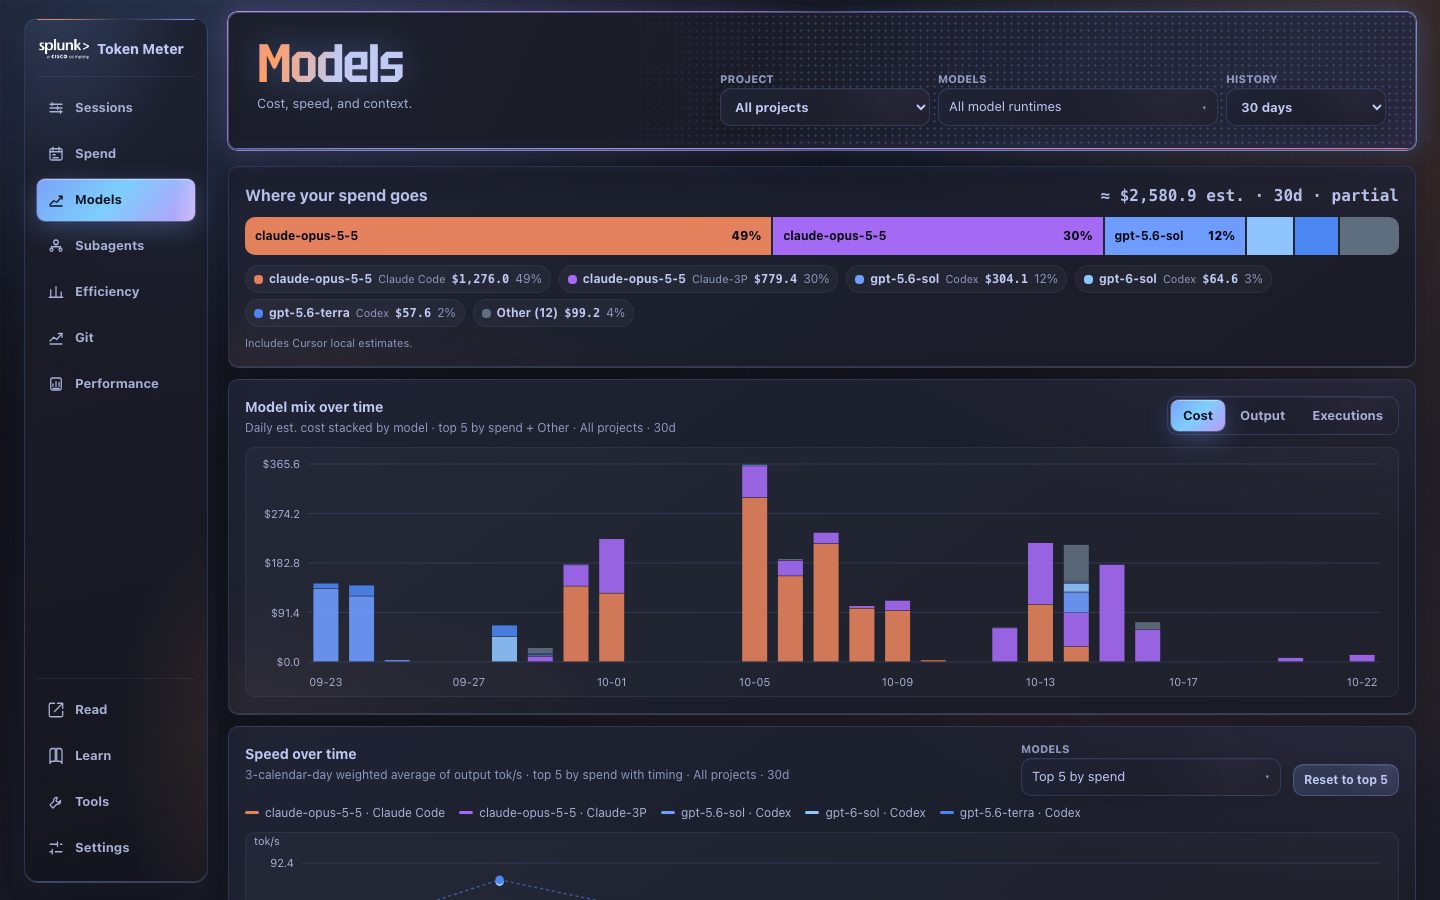Image resolution: width=1440 pixels, height=900 pixels.
Task: Open the Git trend icon
Action: tap(56, 338)
